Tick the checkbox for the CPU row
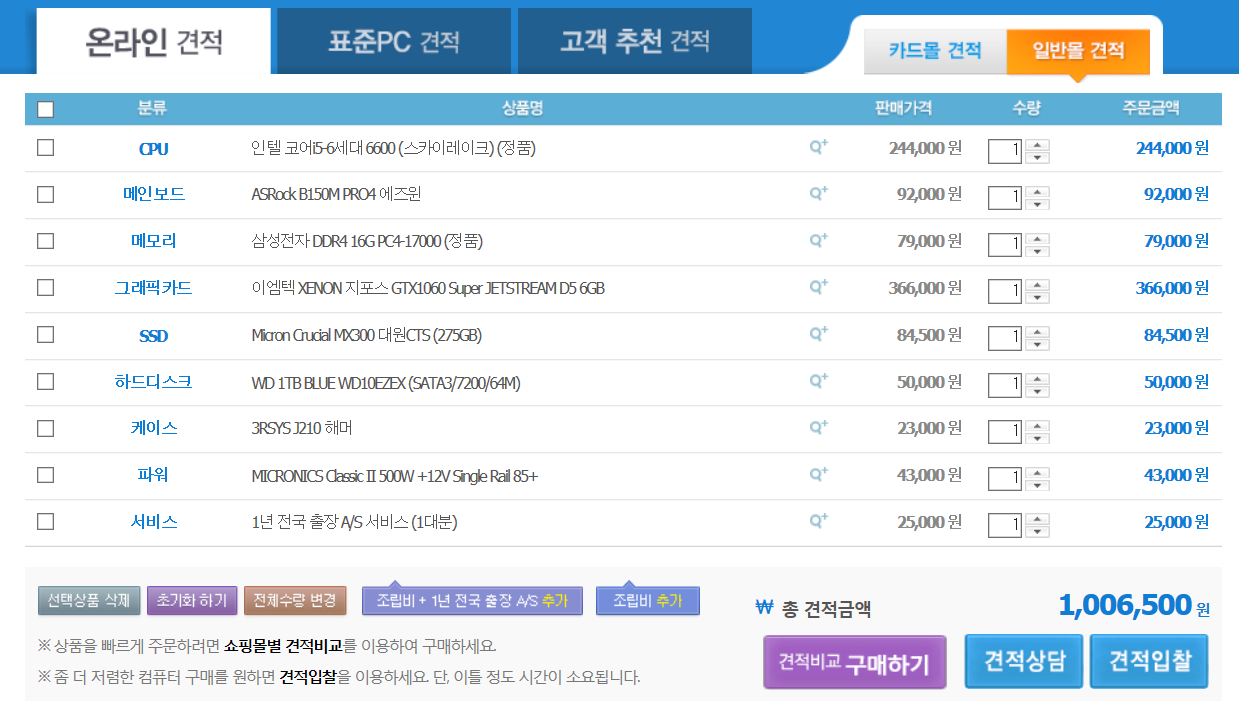The image size is (1239, 701). [45, 148]
